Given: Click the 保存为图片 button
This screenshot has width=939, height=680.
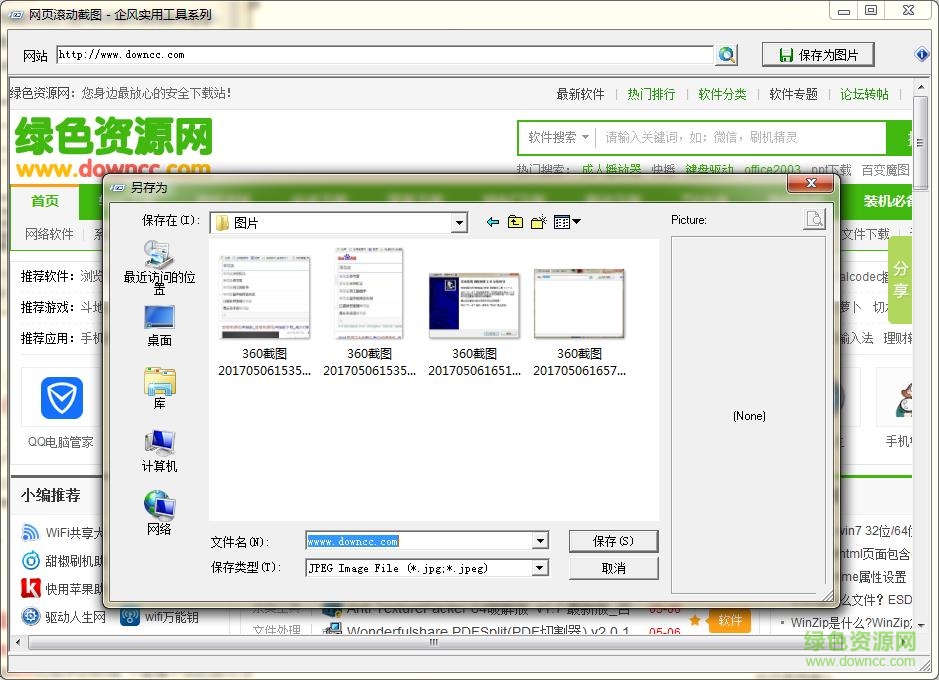Looking at the screenshot, I should [818, 54].
